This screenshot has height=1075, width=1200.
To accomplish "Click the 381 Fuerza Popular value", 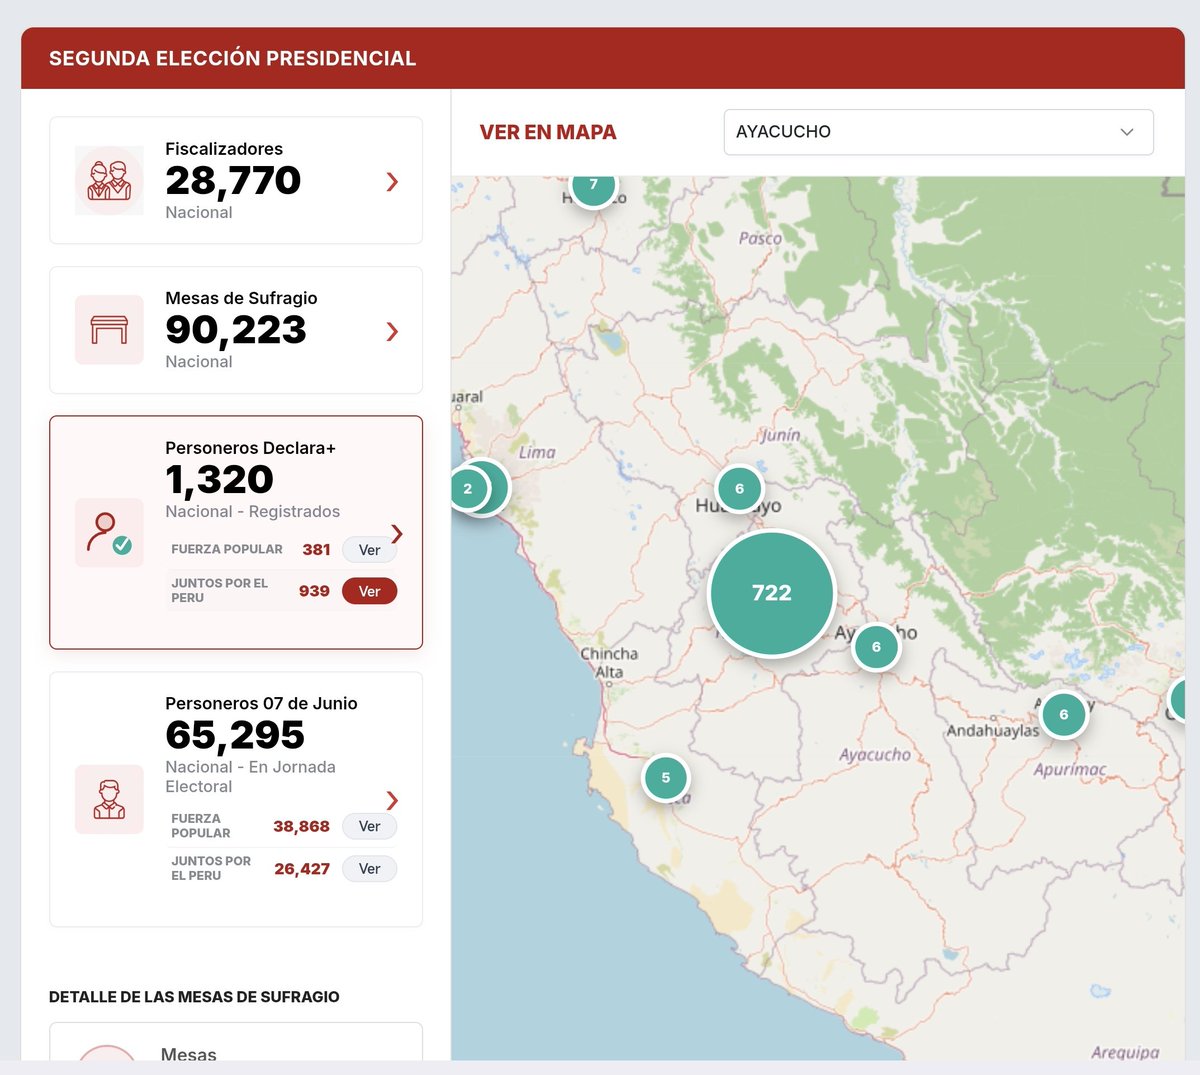I will 316,550.
